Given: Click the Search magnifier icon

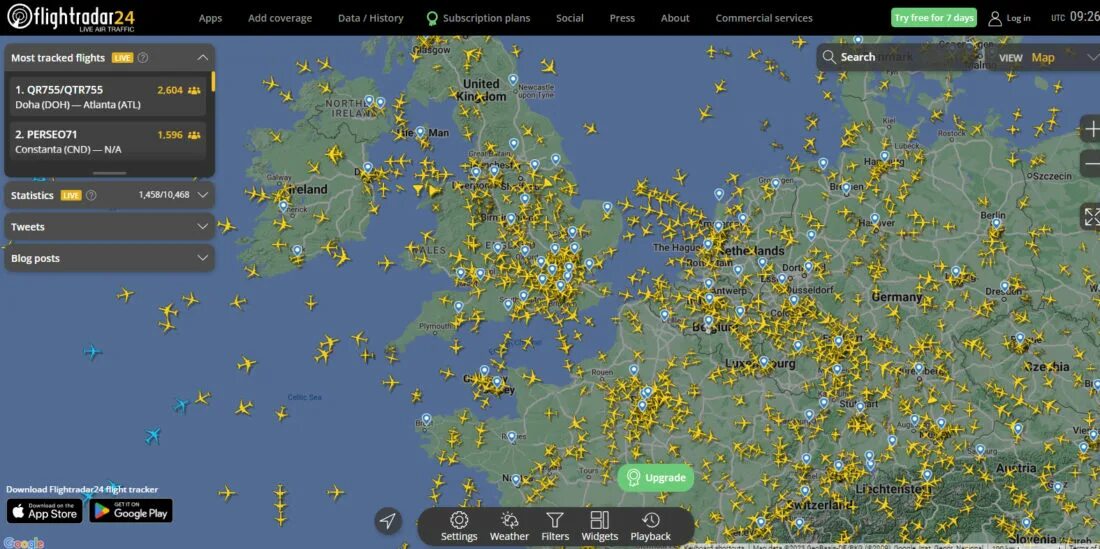Looking at the screenshot, I should (x=829, y=57).
